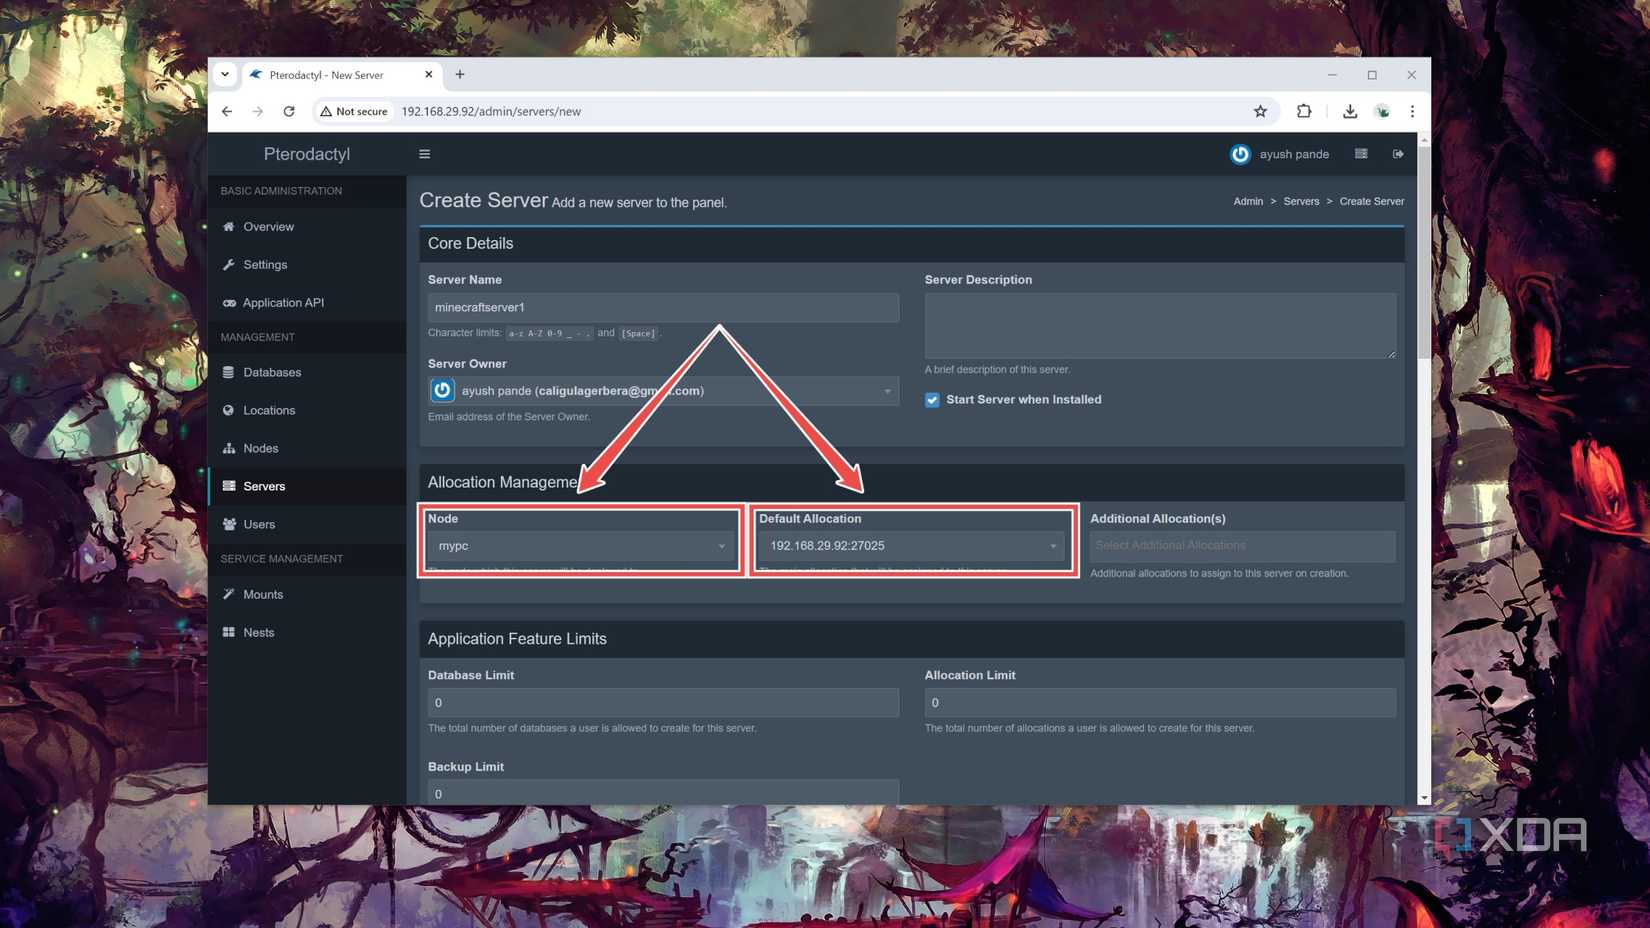The image size is (1650, 928).
Task: Click the Application Feature Limits heading
Action: (517, 639)
